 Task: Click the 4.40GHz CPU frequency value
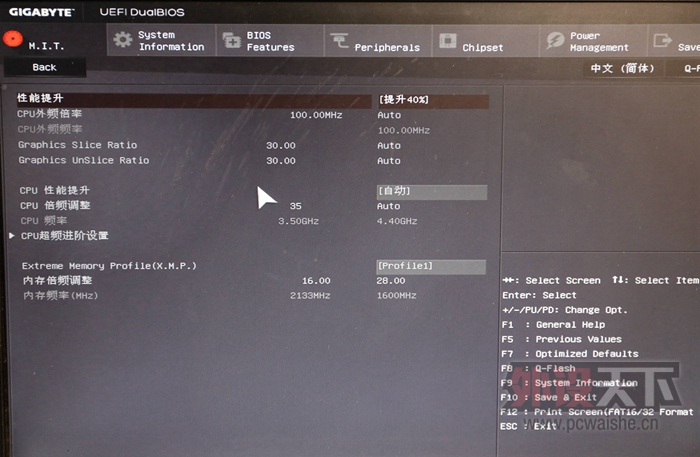coord(397,221)
